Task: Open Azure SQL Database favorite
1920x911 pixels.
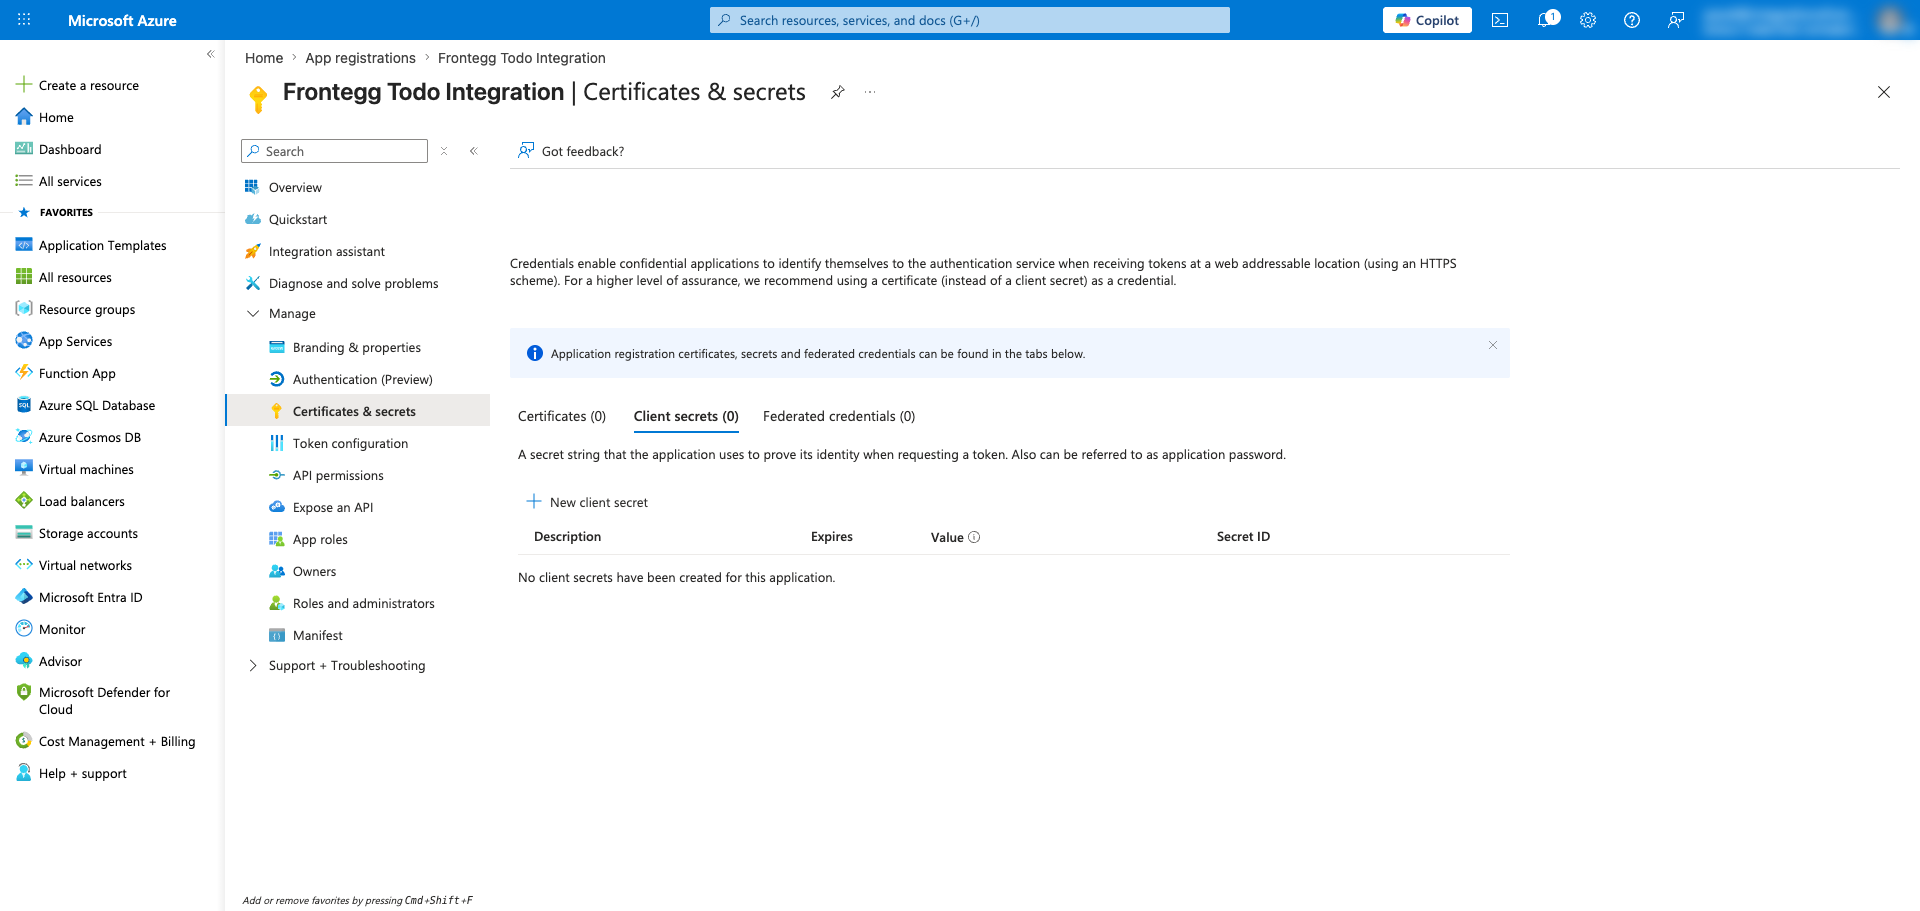Action: 86,405
